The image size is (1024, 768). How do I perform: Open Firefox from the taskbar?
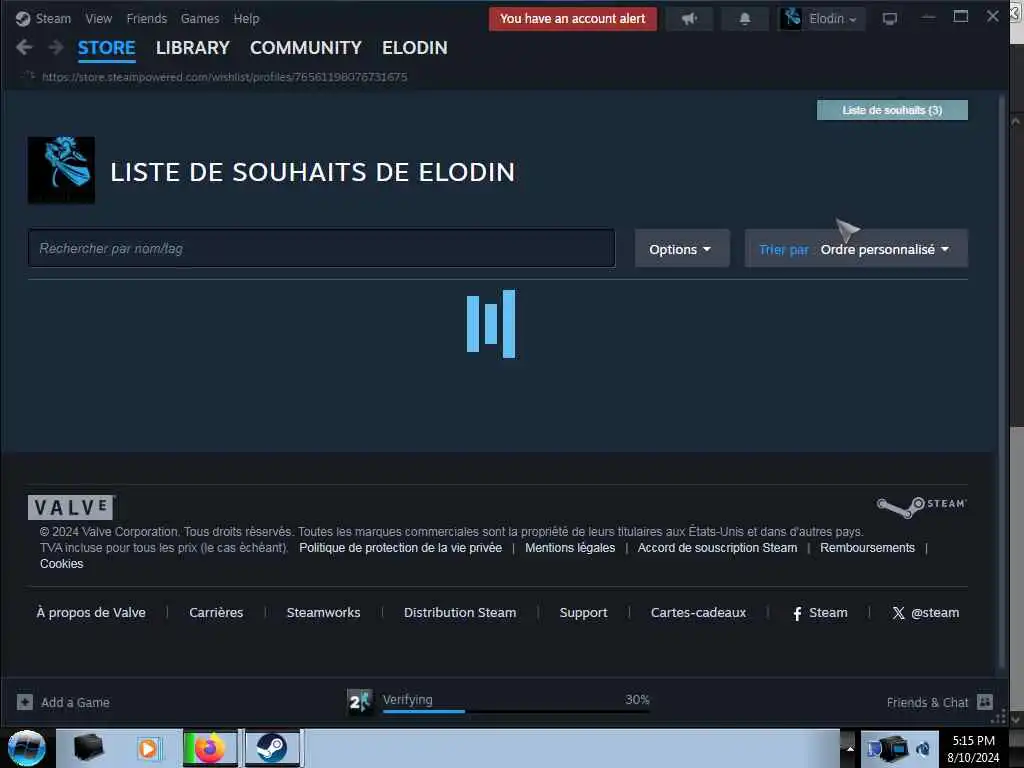(x=210, y=748)
